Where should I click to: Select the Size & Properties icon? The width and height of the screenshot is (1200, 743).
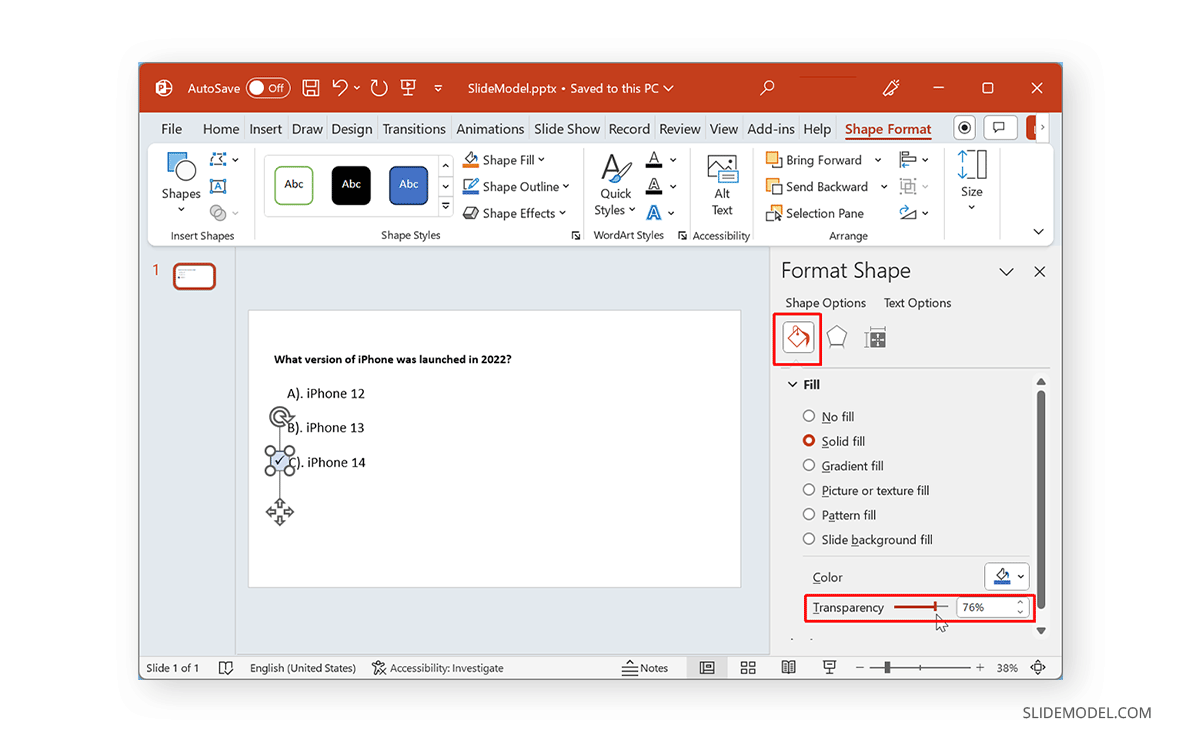tap(875, 338)
